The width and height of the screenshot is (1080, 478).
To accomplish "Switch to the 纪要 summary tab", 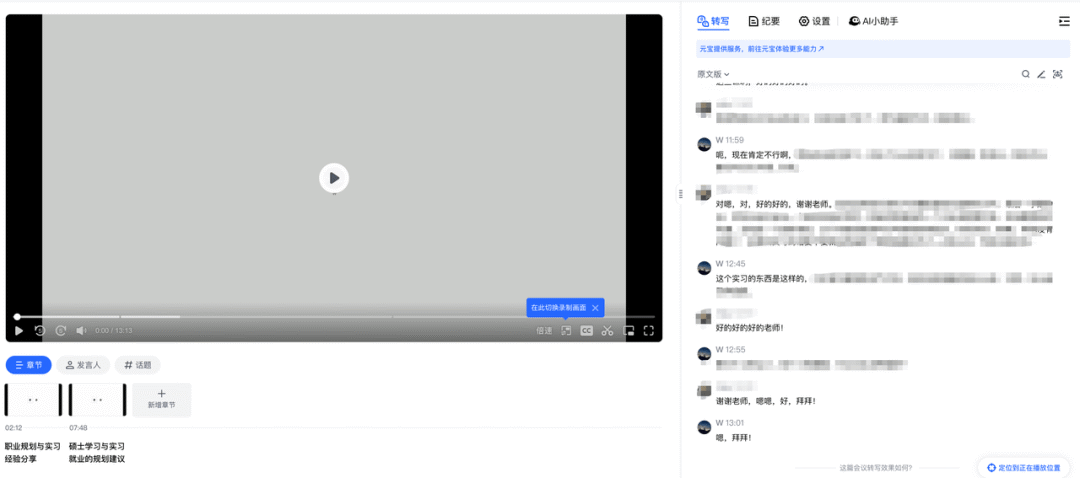I will click(x=764, y=21).
